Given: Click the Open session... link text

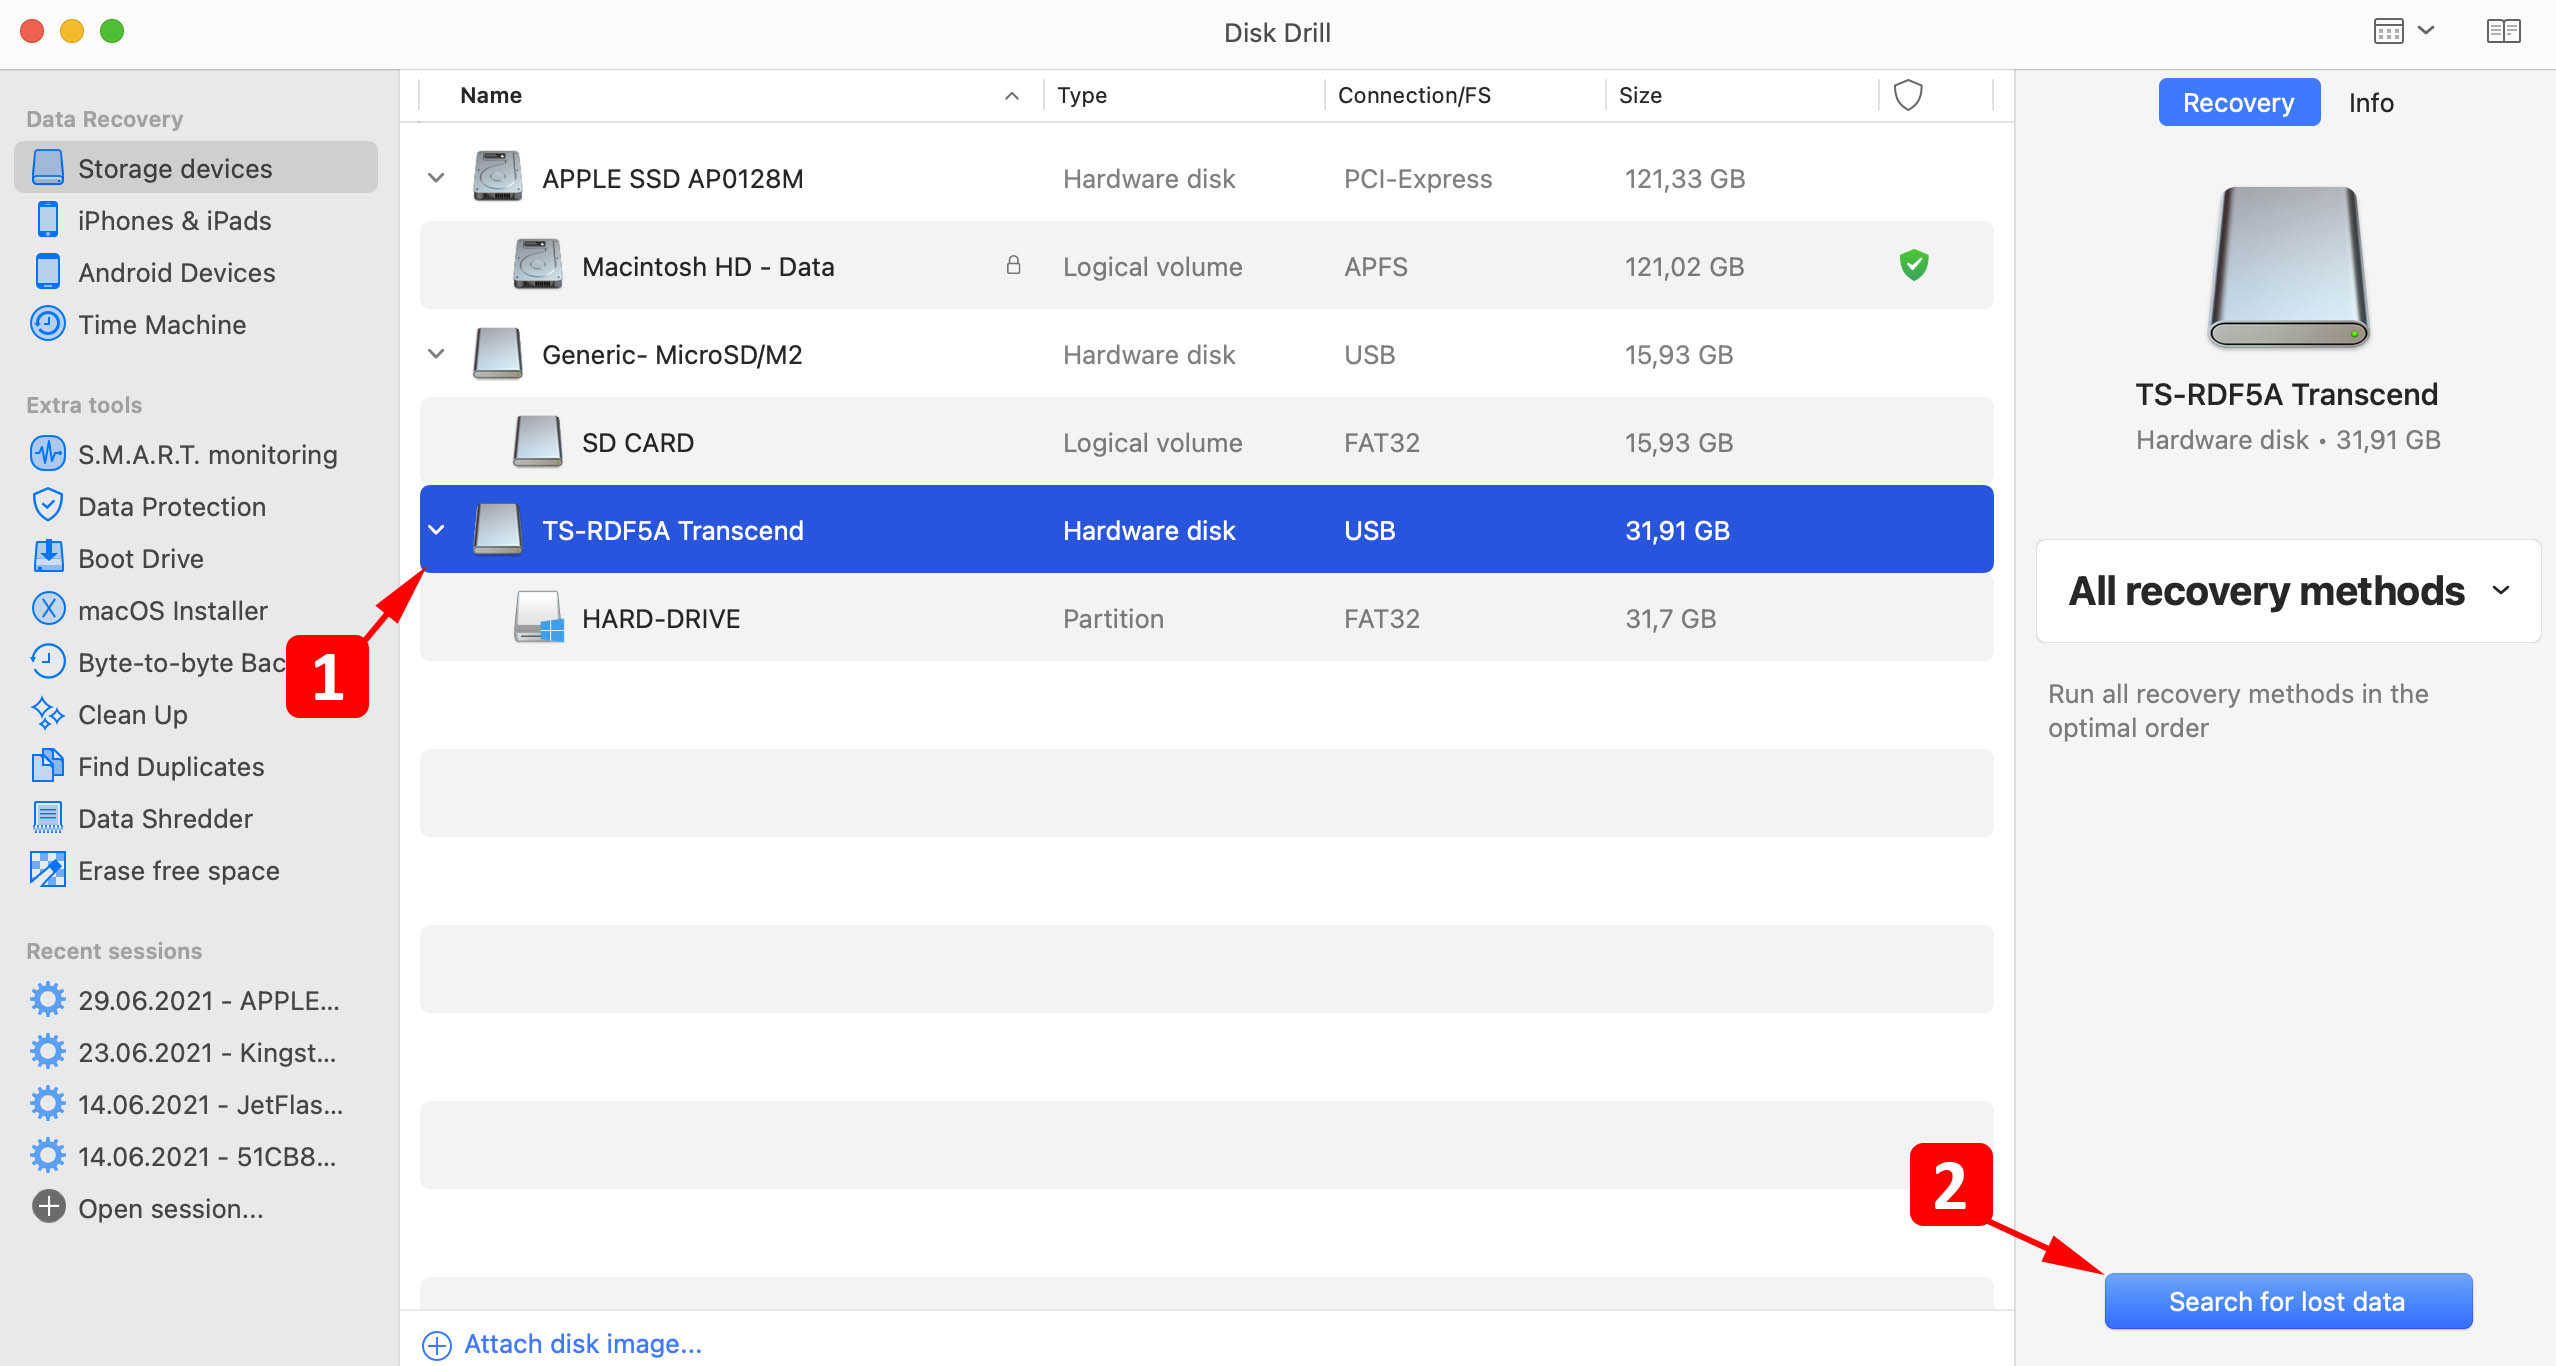Looking at the screenshot, I should coord(170,1208).
